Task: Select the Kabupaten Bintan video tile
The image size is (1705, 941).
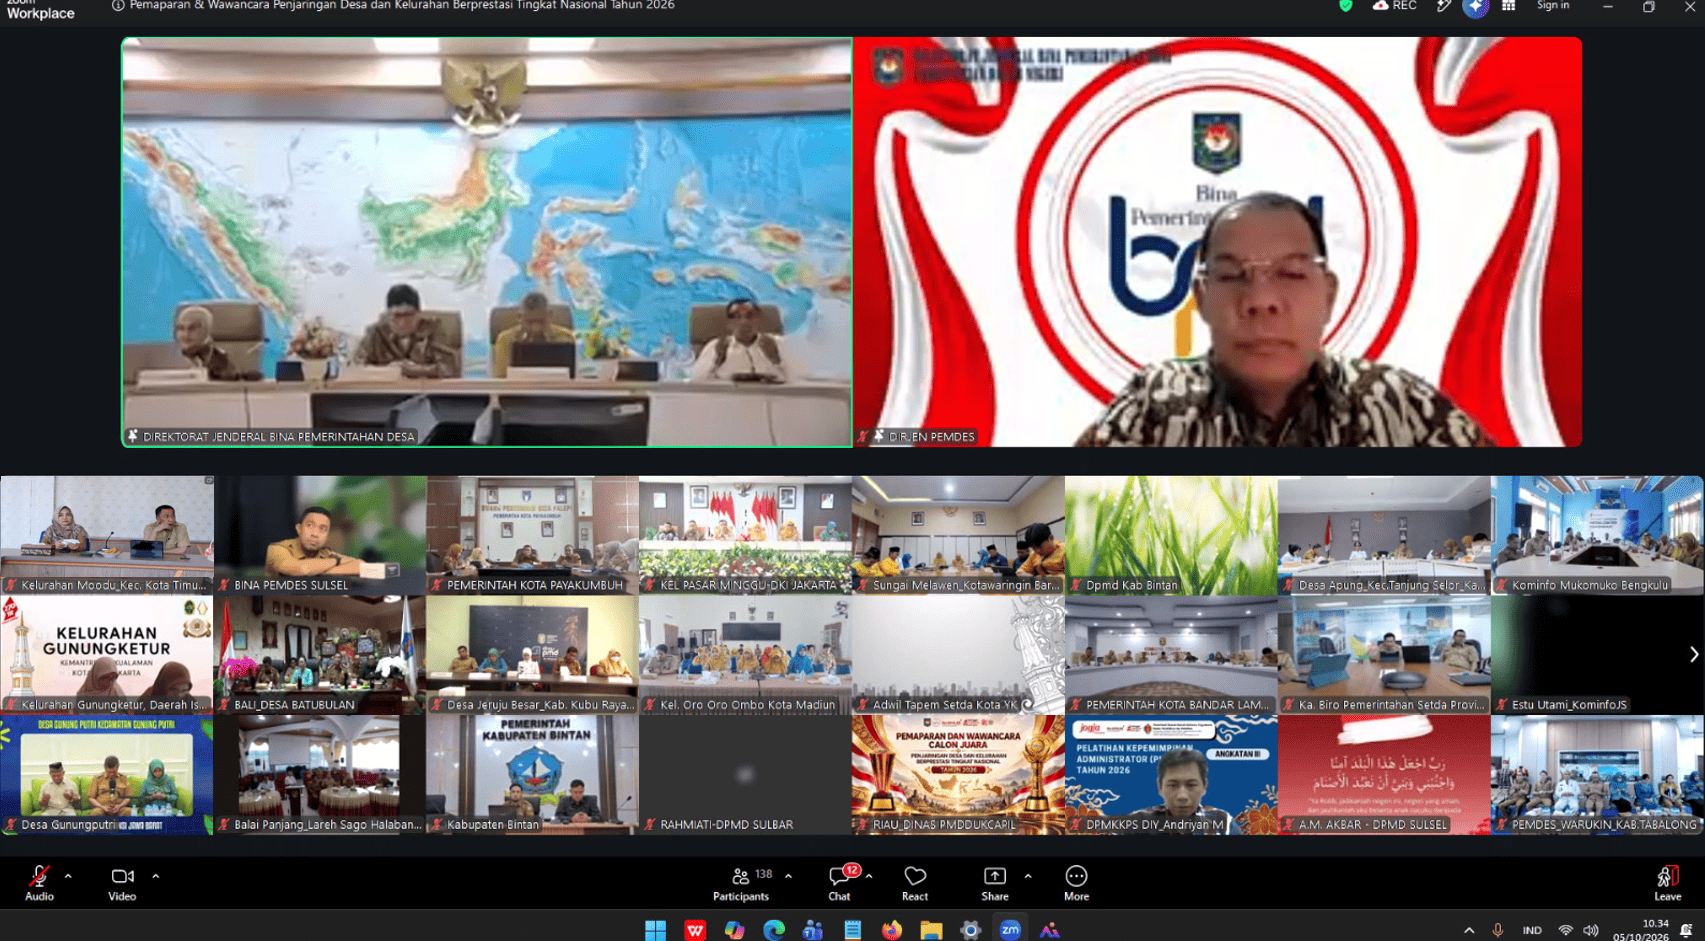Action: pos(532,775)
